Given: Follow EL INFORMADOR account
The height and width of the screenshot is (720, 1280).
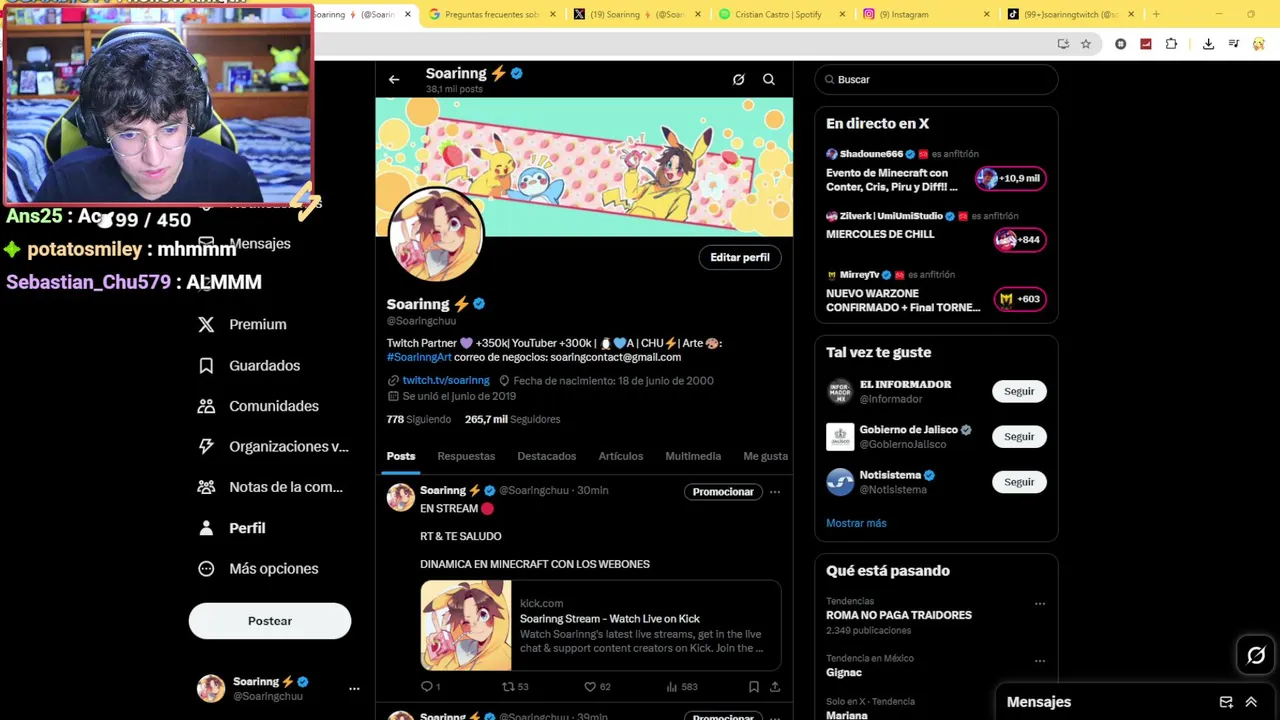Looking at the screenshot, I should tap(1019, 391).
